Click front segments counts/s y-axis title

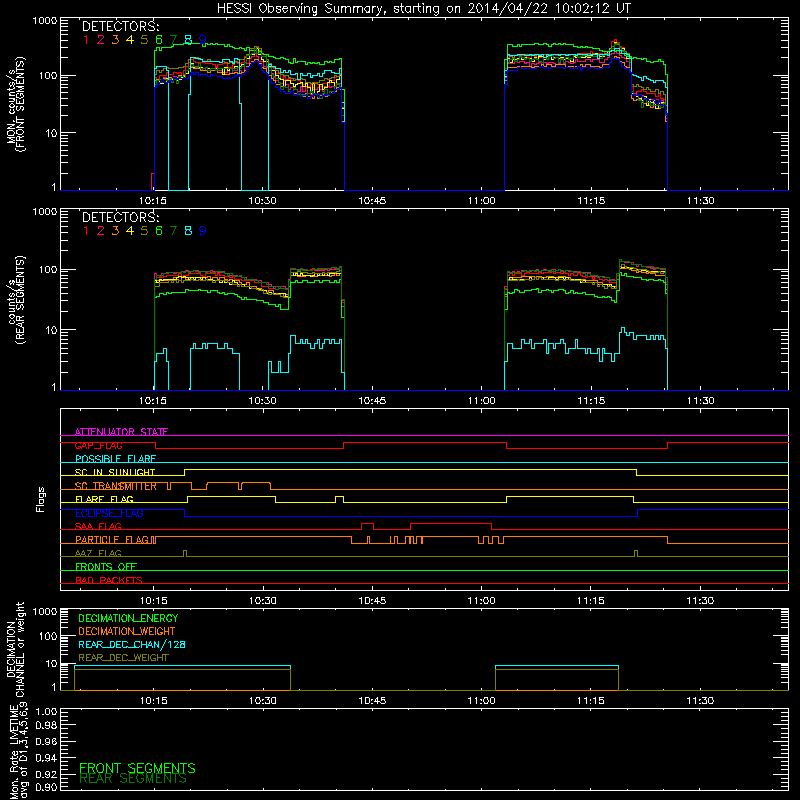(15, 104)
